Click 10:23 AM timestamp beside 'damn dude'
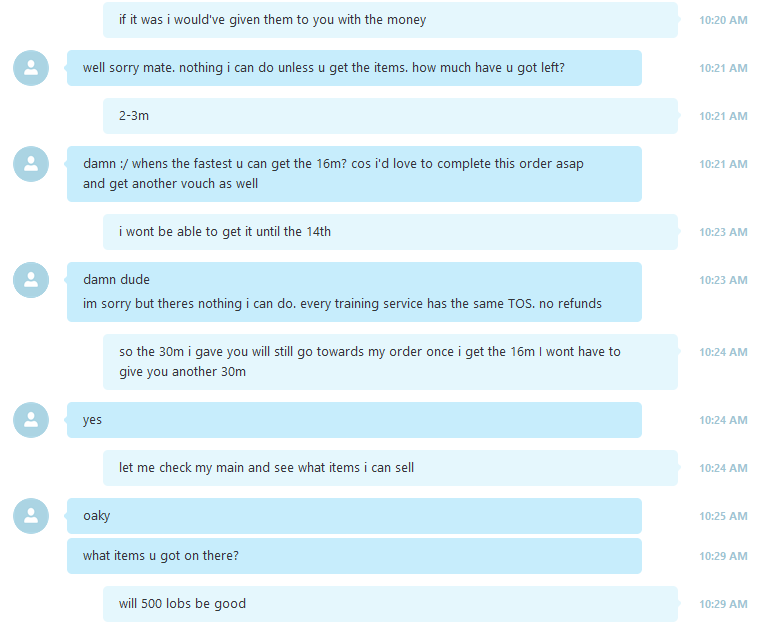Viewport: 778px width, 635px height. pos(723,280)
